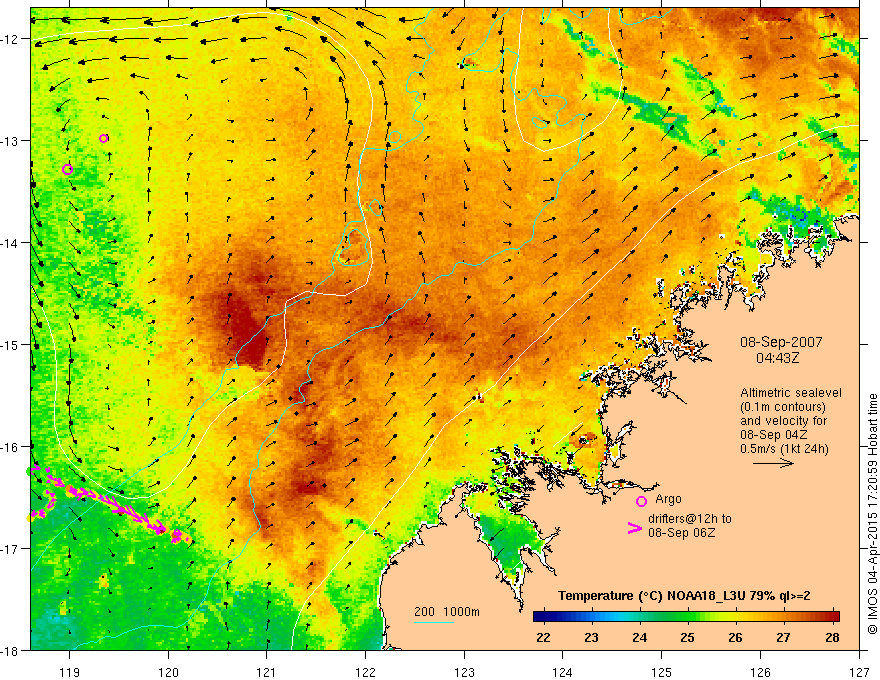Click the Argo float marker near 13.3°S
Image resolution: width=880 pixels, height=680 pixels.
pyautogui.click(x=67, y=169)
